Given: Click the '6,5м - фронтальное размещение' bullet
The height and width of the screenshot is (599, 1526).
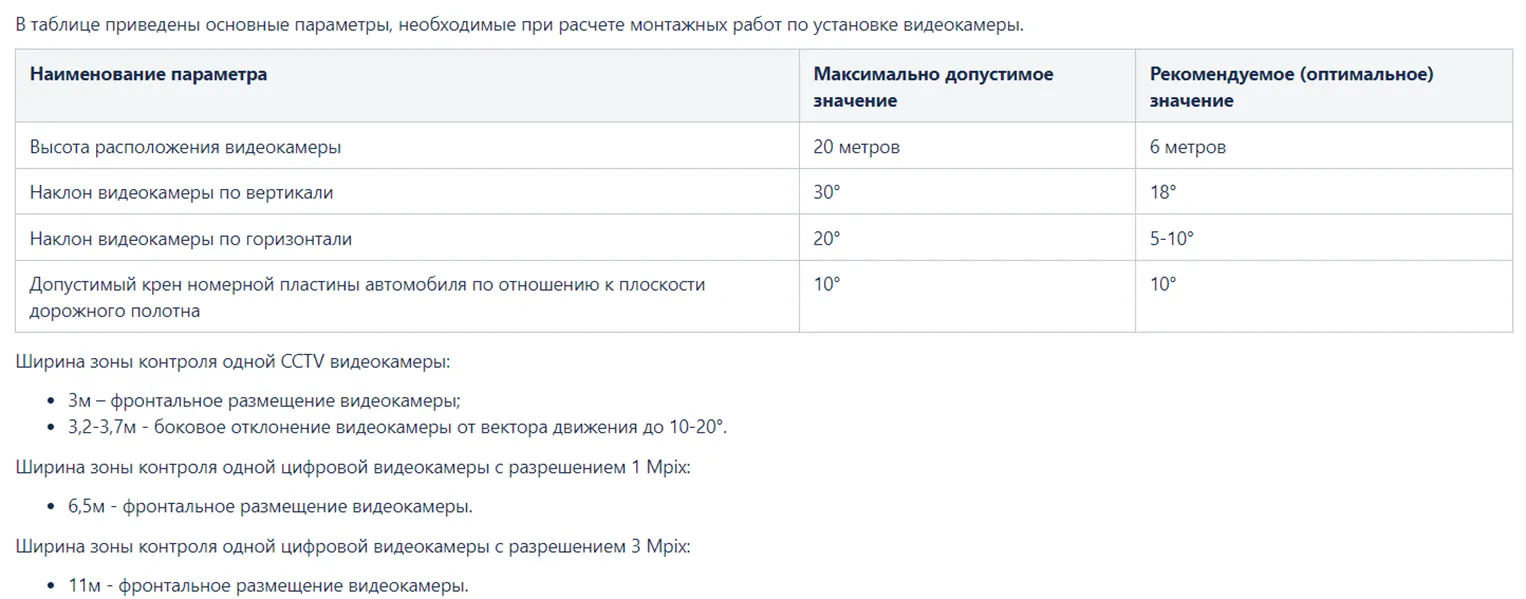Looking at the screenshot, I should 270,506.
